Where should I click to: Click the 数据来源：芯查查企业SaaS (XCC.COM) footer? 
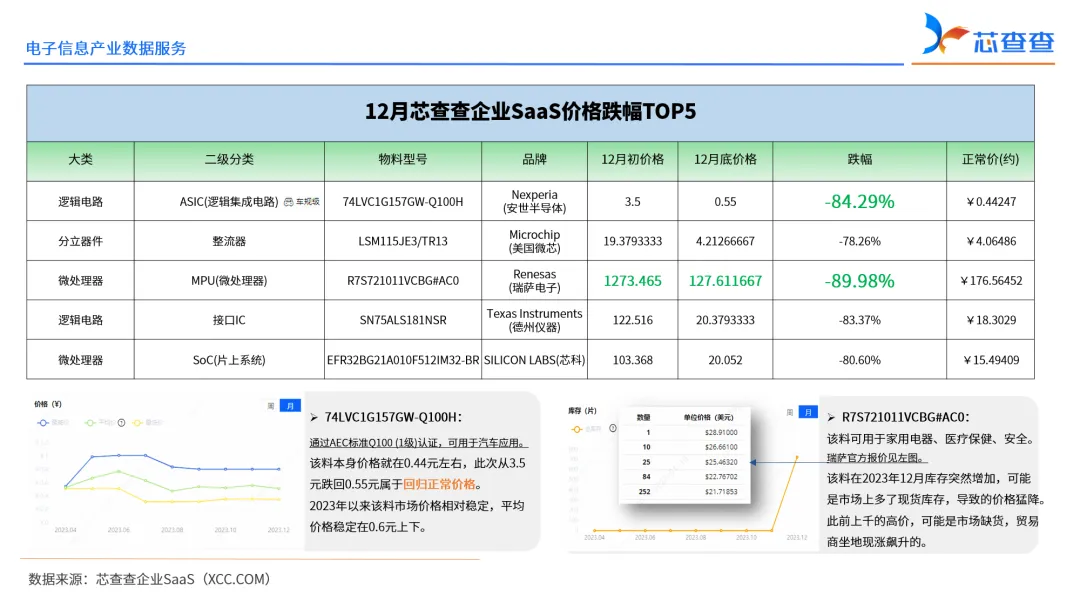point(149,580)
